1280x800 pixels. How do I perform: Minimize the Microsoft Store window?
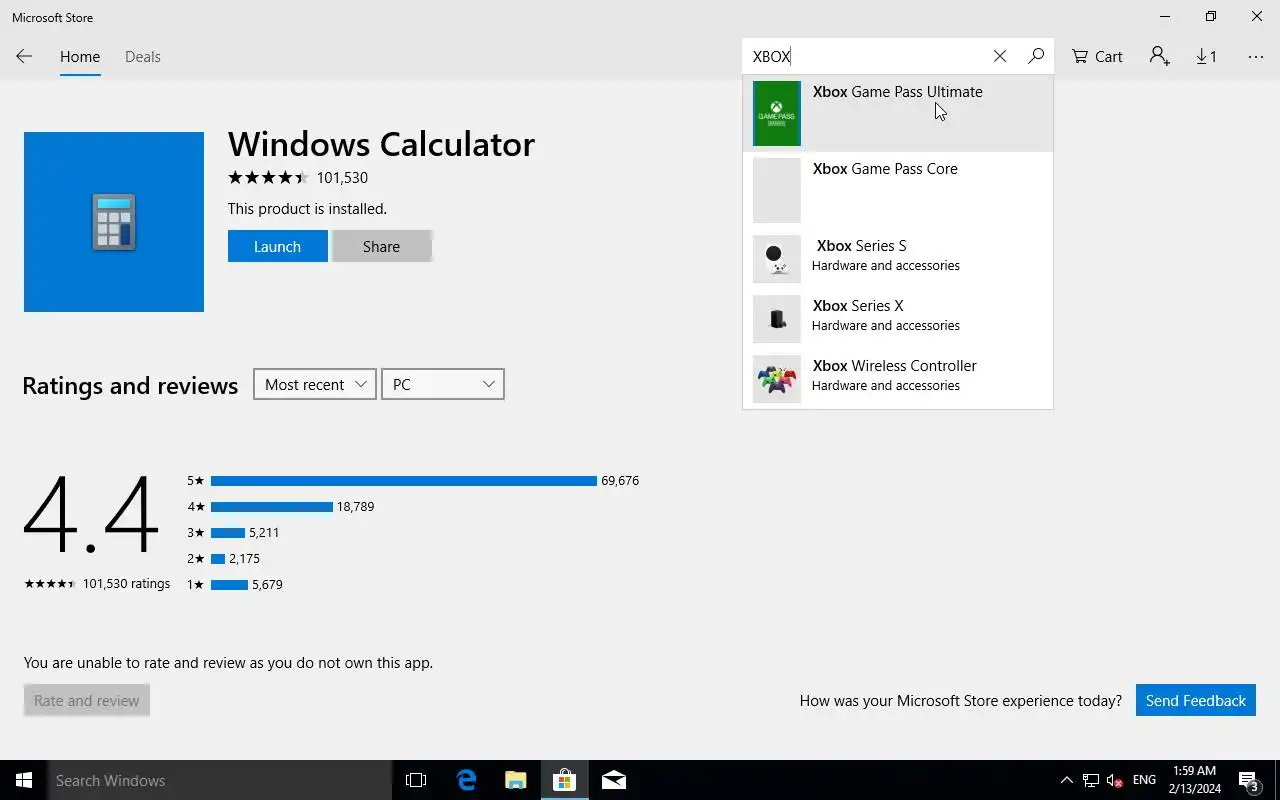(x=1165, y=17)
